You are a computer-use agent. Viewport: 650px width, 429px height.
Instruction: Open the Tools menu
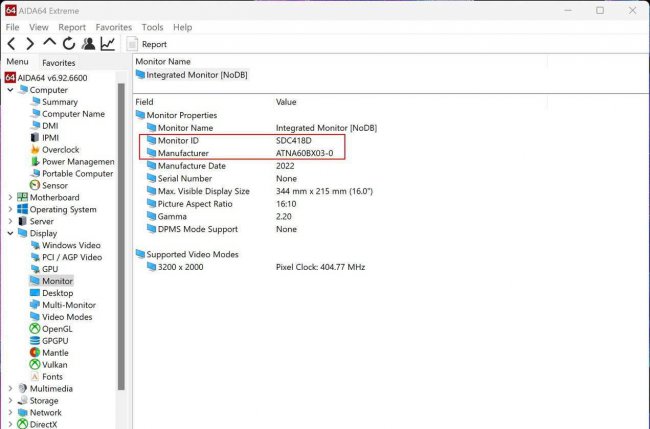152,27
